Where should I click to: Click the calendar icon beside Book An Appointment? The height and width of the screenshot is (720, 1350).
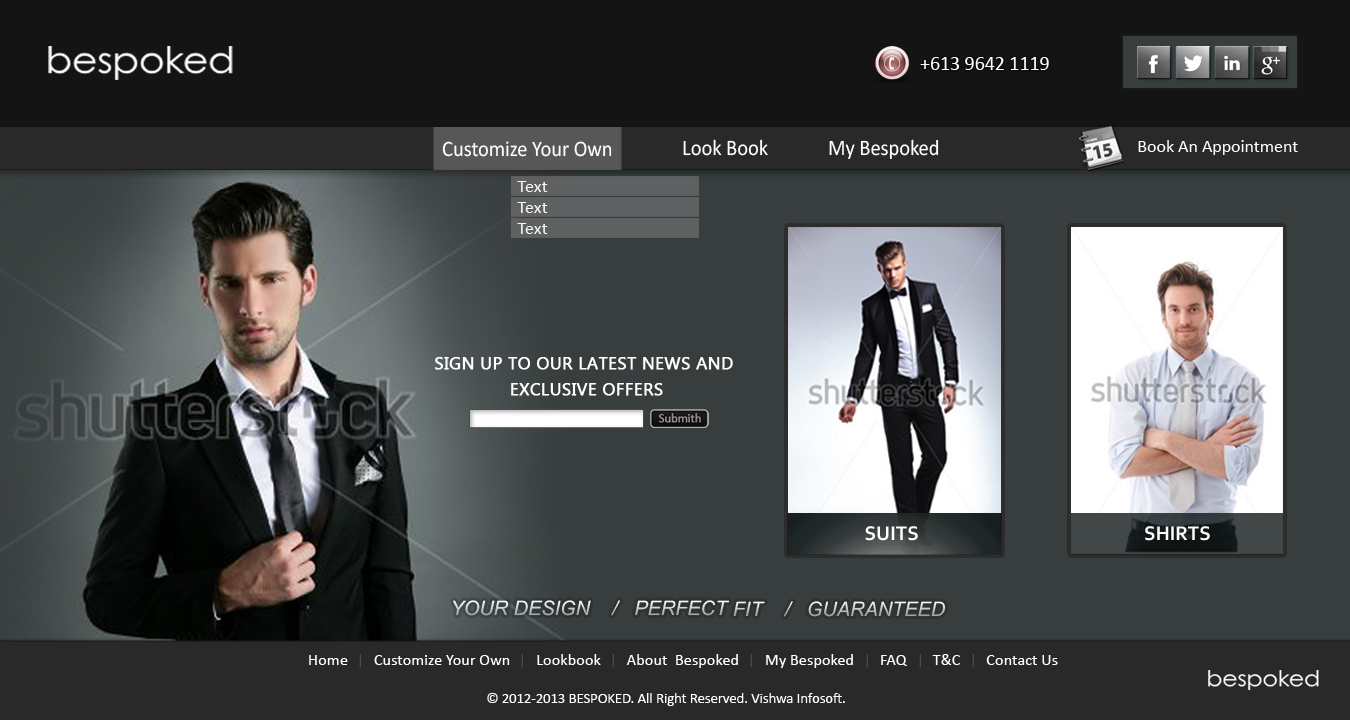pyautogui.click(x=1101, y=148)
